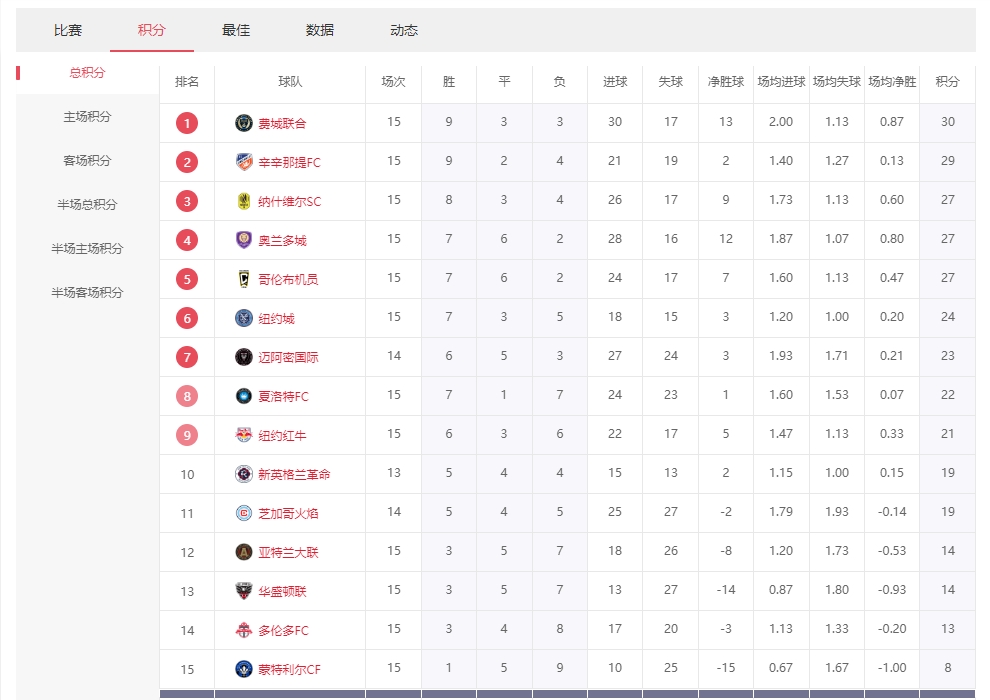Select the 数据 tab
990x700 pixels.
click(320, 30)
